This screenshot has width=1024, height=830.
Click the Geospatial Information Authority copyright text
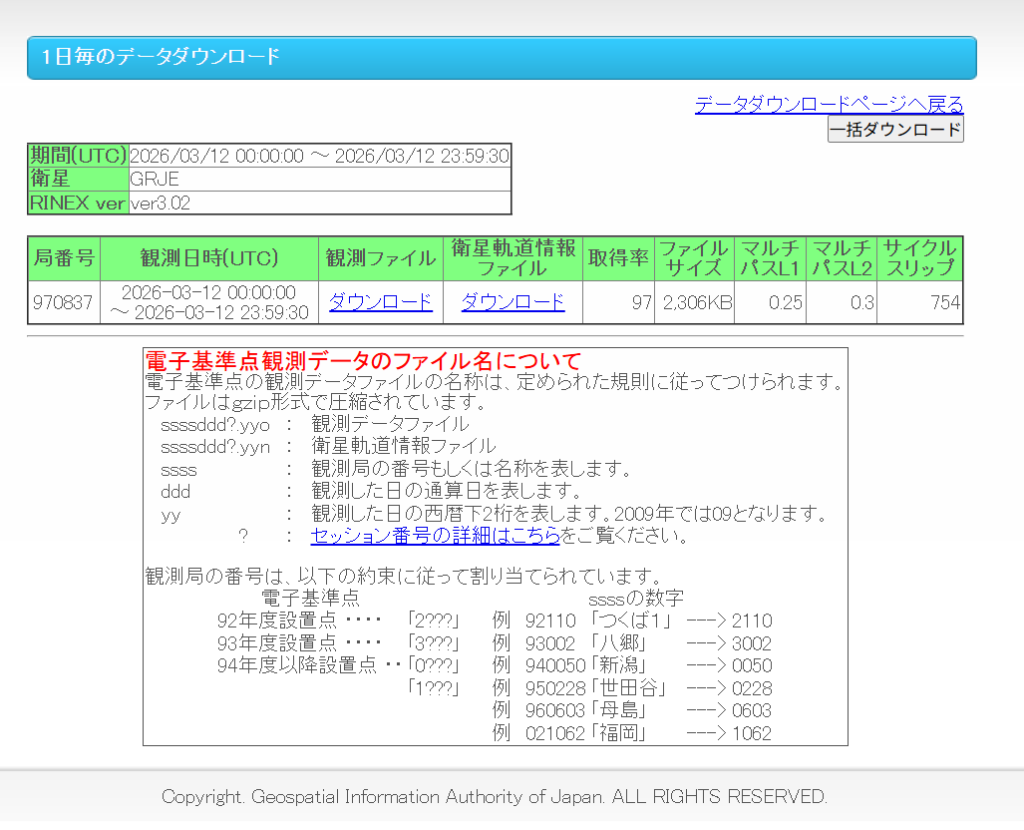(x=494, y=797)
